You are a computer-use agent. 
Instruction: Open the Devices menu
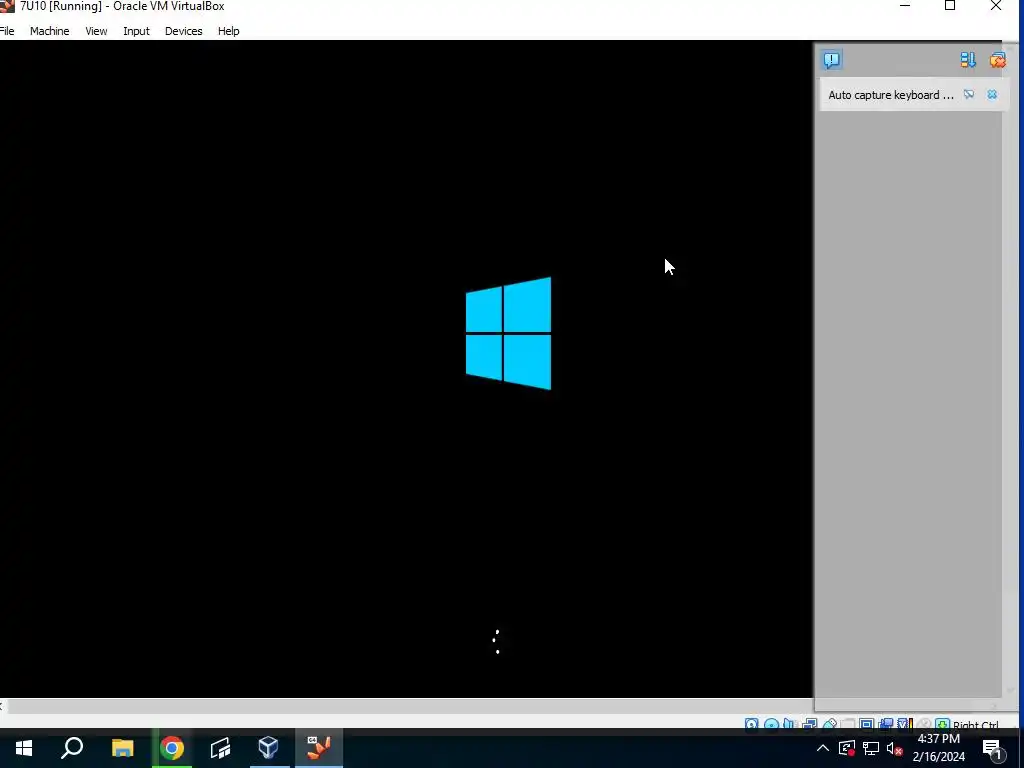(184, 31)
